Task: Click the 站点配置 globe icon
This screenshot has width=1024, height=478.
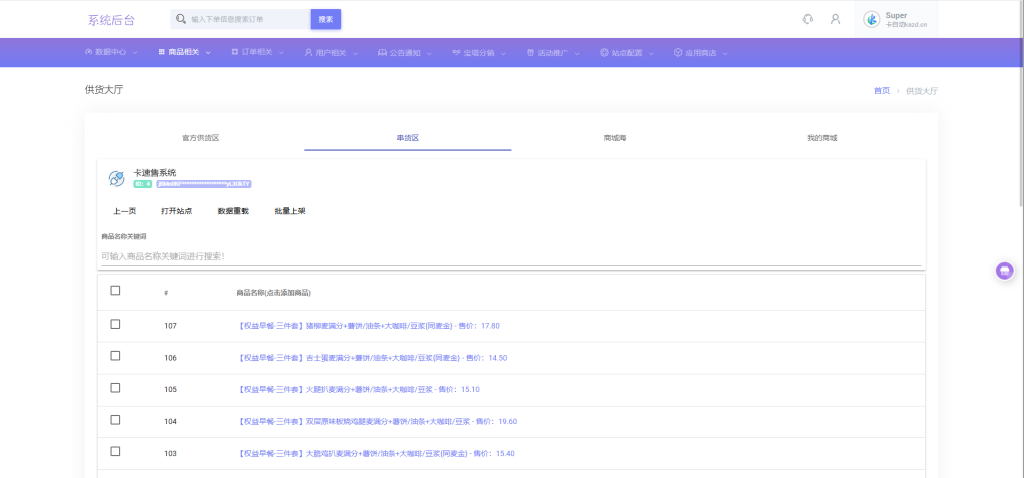Action: (604, 52)
